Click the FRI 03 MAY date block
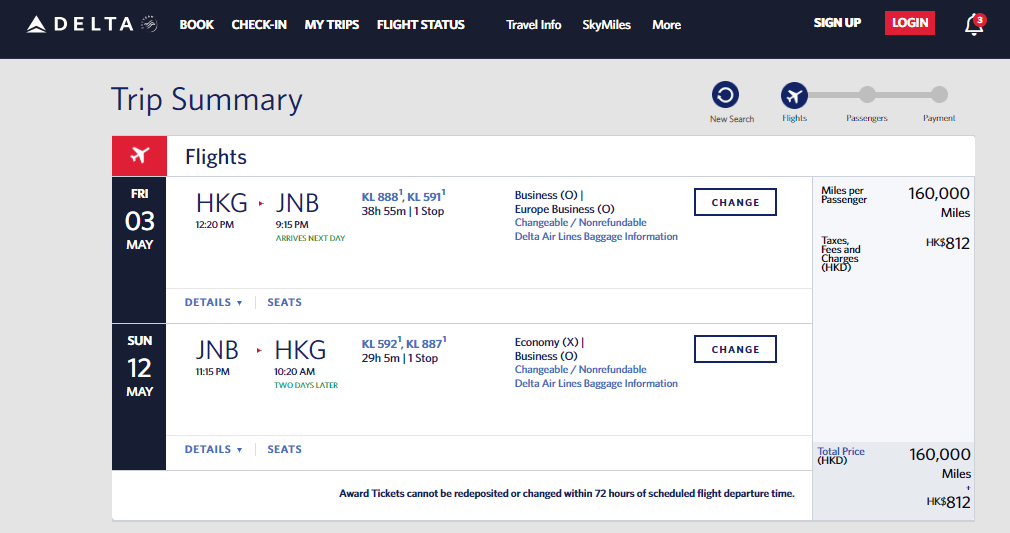 point(139,250)
